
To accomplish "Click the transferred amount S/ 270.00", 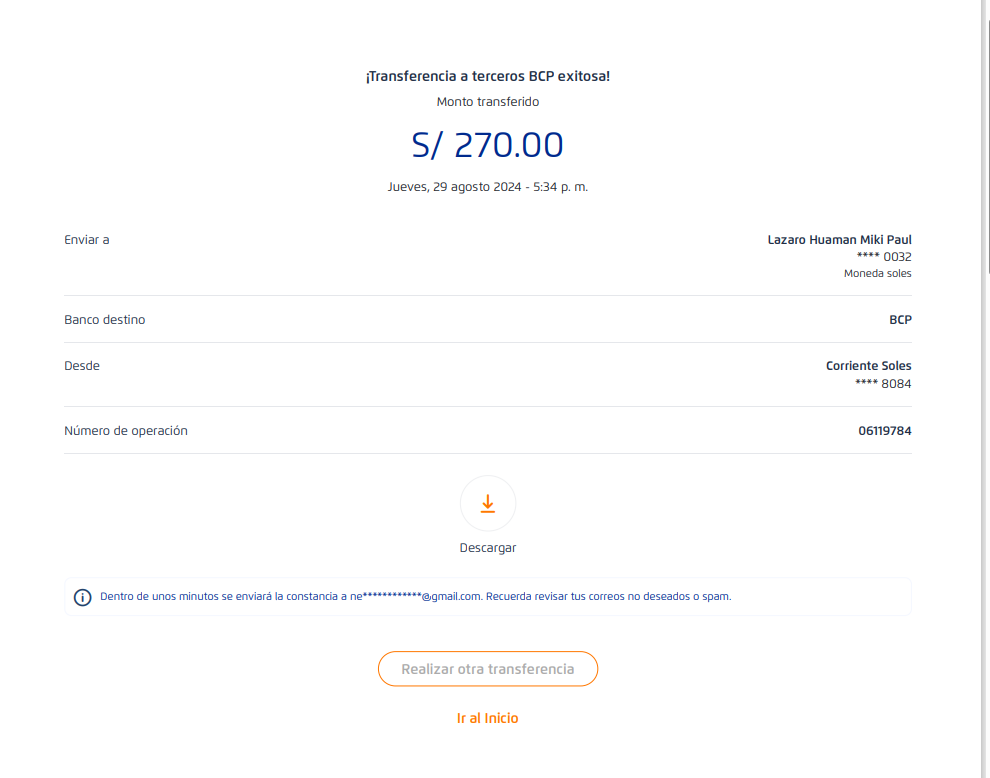I will pyautogui.click(x=488, y=145).
